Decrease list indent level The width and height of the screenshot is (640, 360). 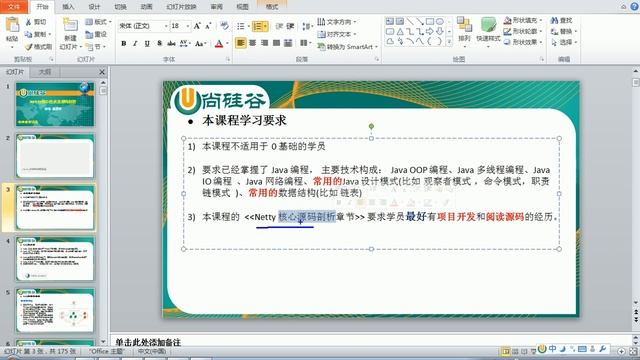tap(279, 27)
